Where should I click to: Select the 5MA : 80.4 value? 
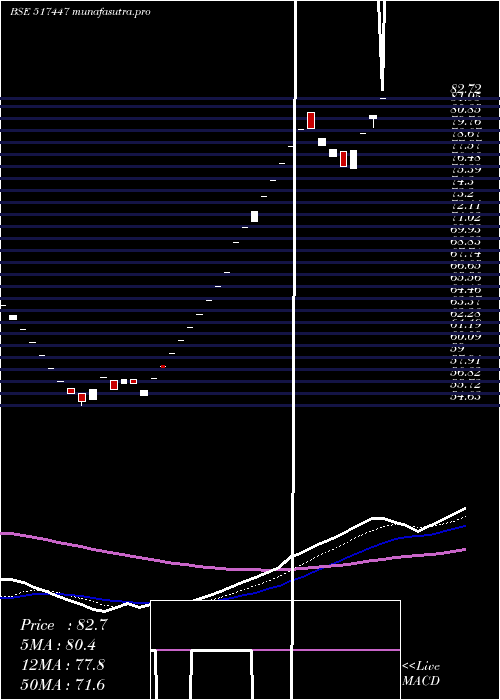tap(58, 645)
